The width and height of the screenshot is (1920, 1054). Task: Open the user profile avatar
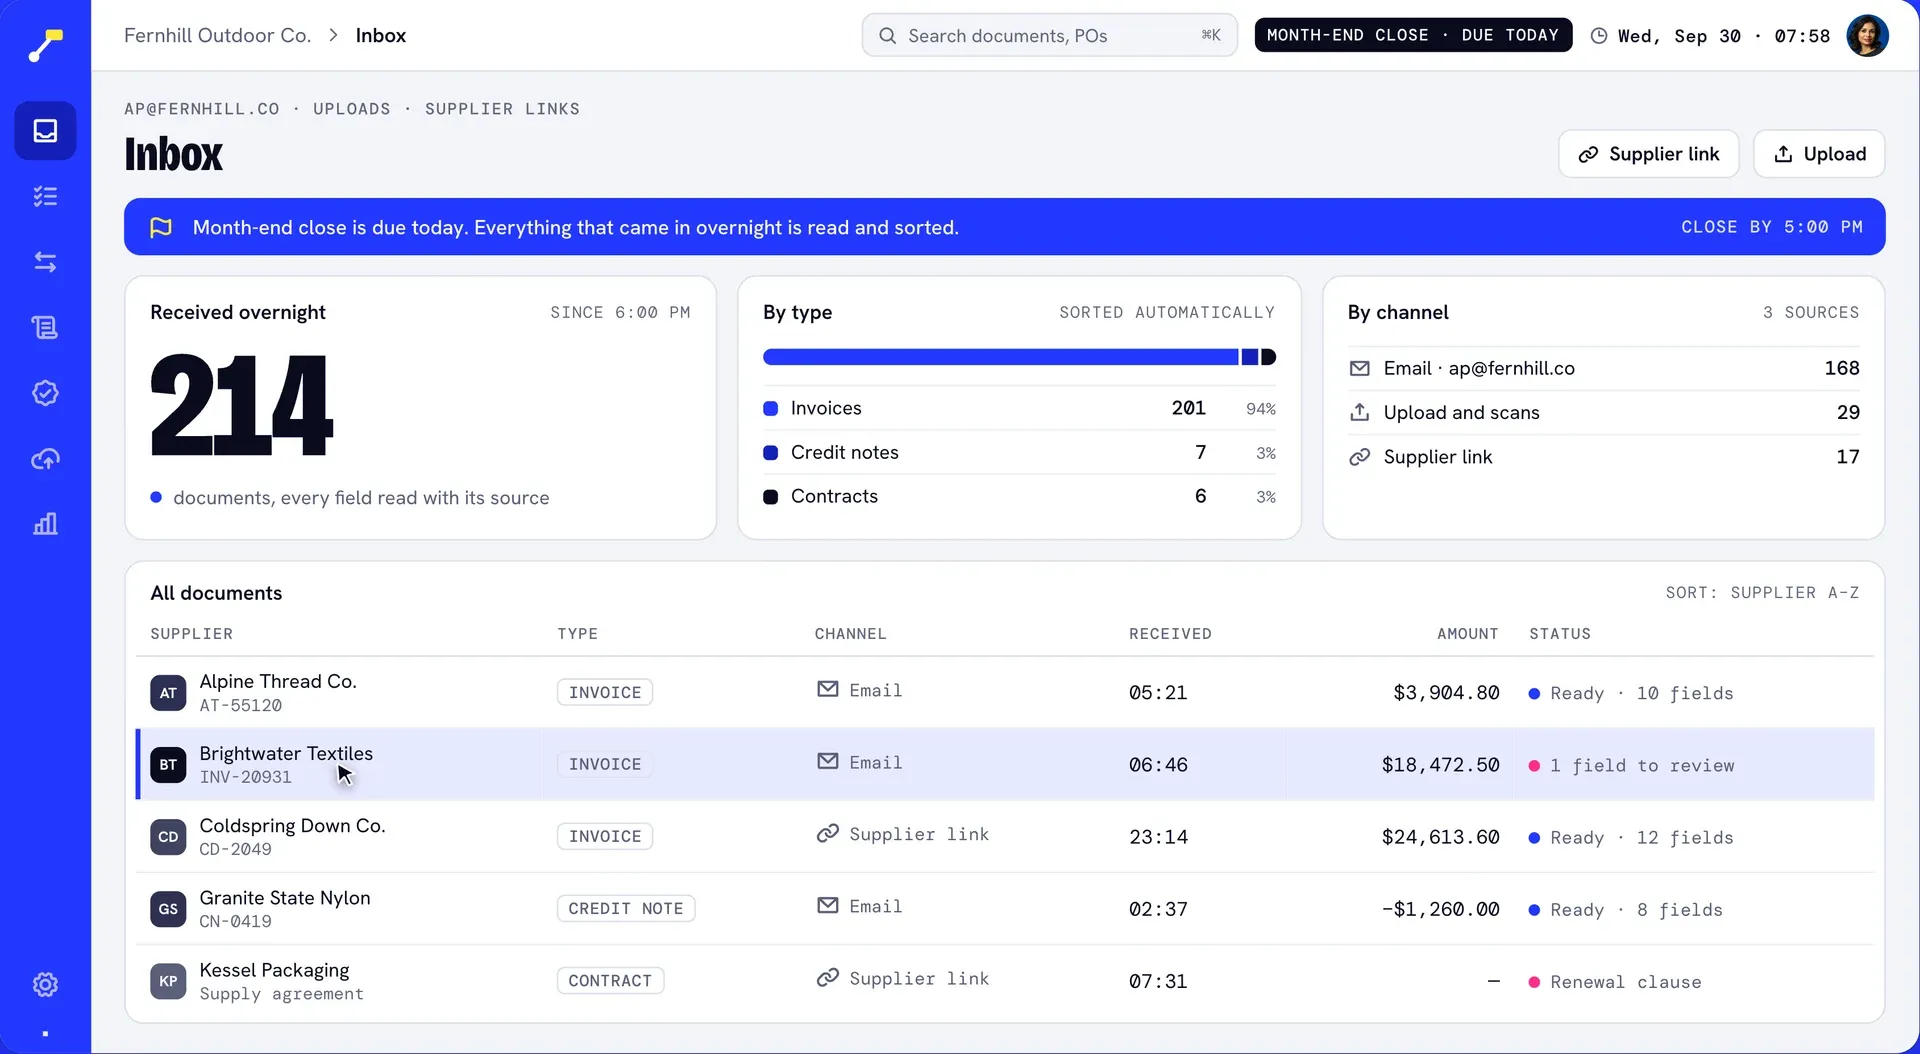pyautogui.click(x=1867, y=36)
